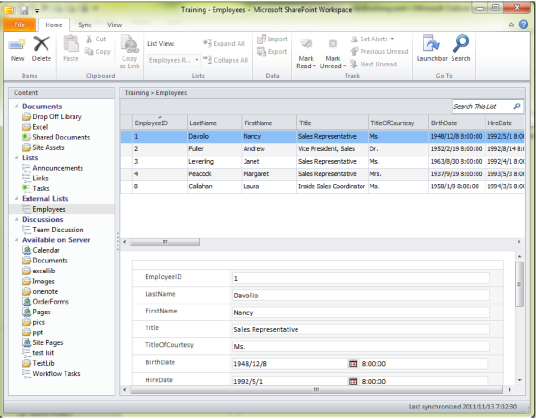This screenshot has width=536, height=419.
Task: Open the Links list
Action: coord(36,178)
